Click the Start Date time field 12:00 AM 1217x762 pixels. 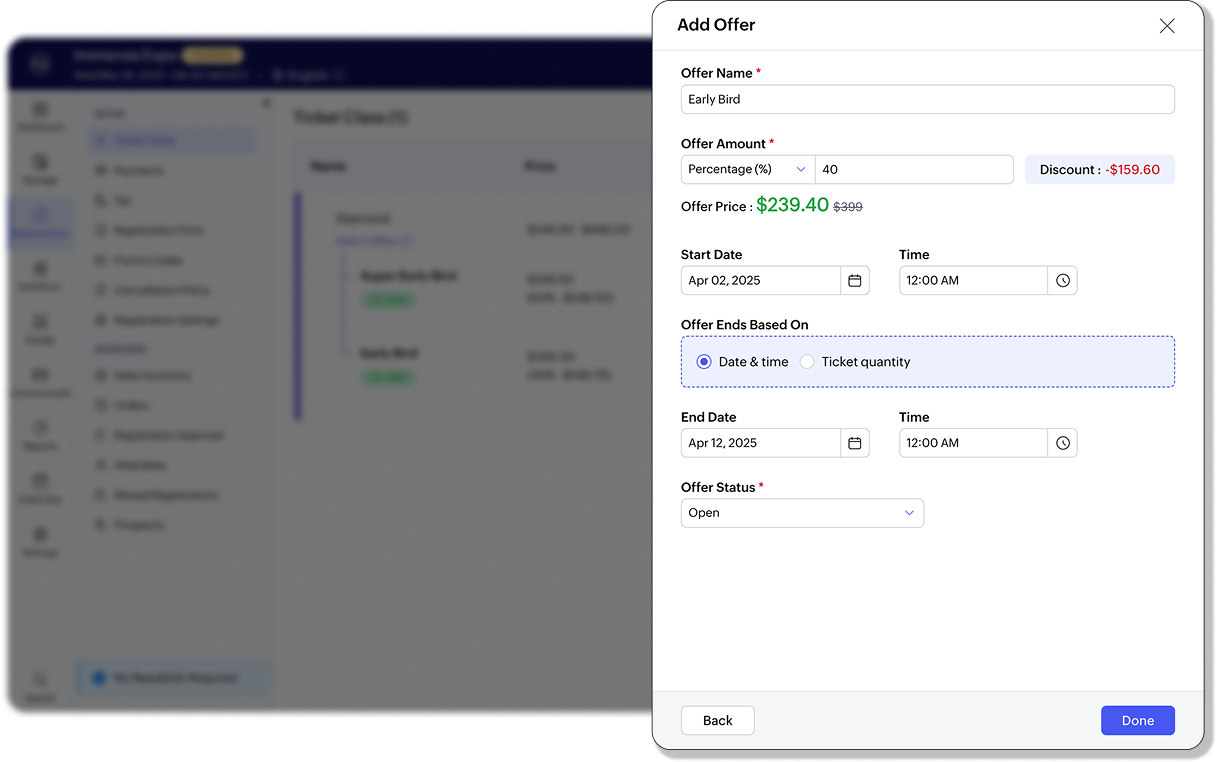click(974, 281)
